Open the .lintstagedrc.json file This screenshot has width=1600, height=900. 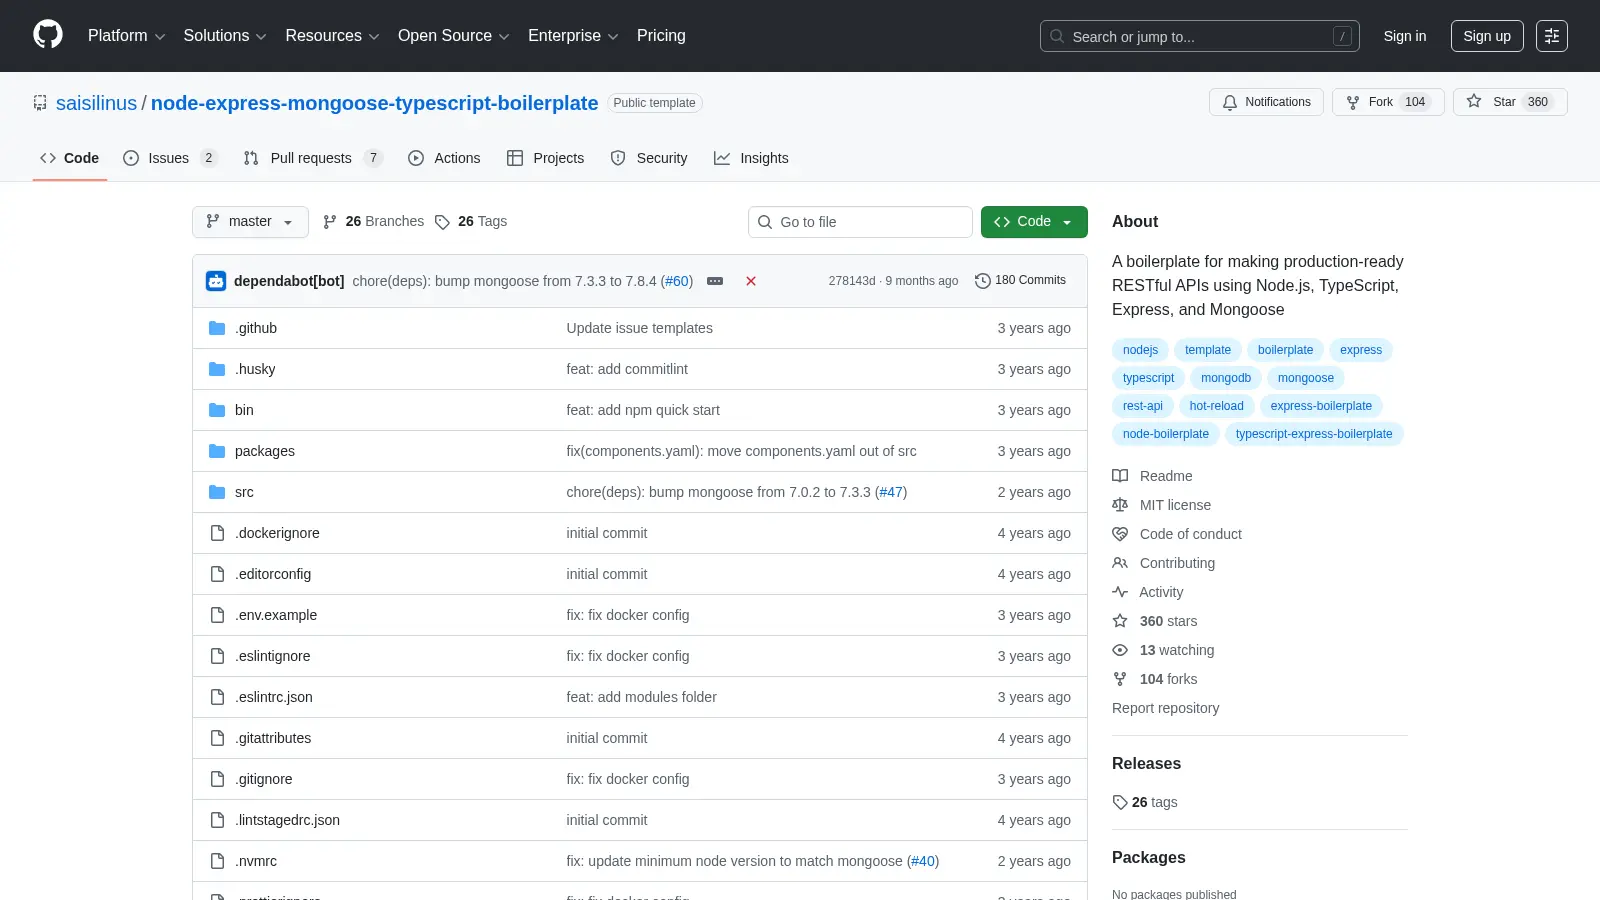(x=287, y=820)
